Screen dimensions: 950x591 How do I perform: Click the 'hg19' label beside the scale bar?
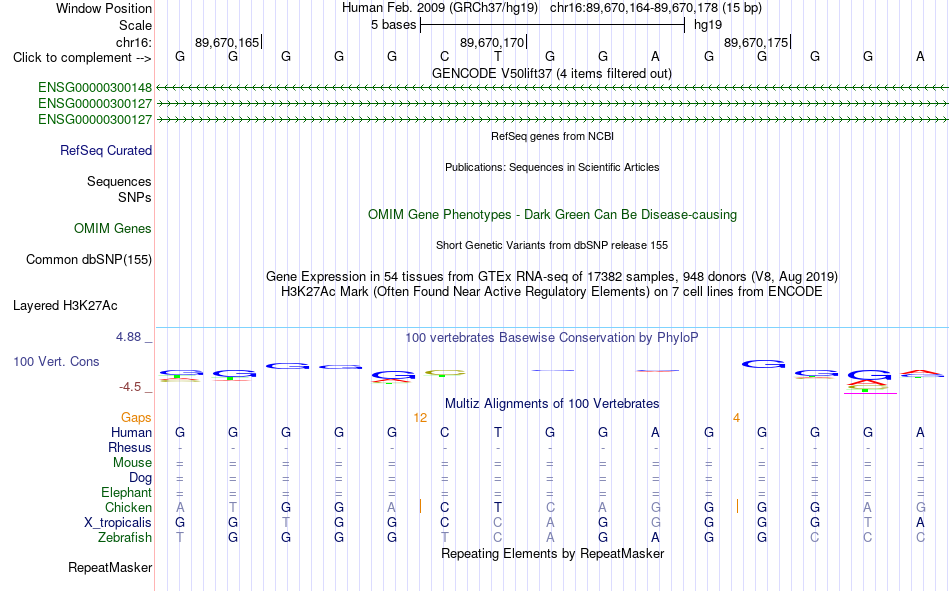[708, 25]
